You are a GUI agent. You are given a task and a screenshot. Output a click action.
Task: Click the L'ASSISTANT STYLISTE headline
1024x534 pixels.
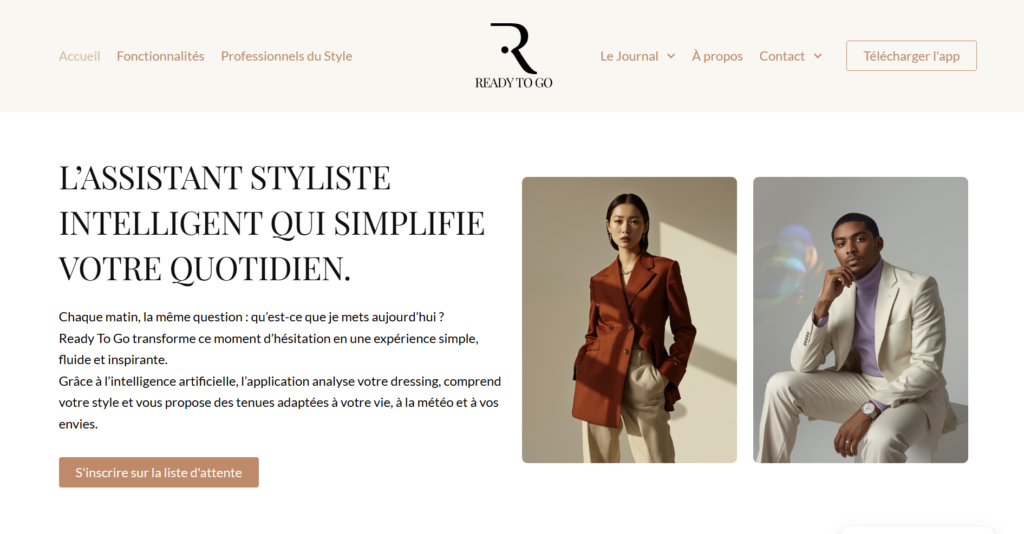click(272, 223)
